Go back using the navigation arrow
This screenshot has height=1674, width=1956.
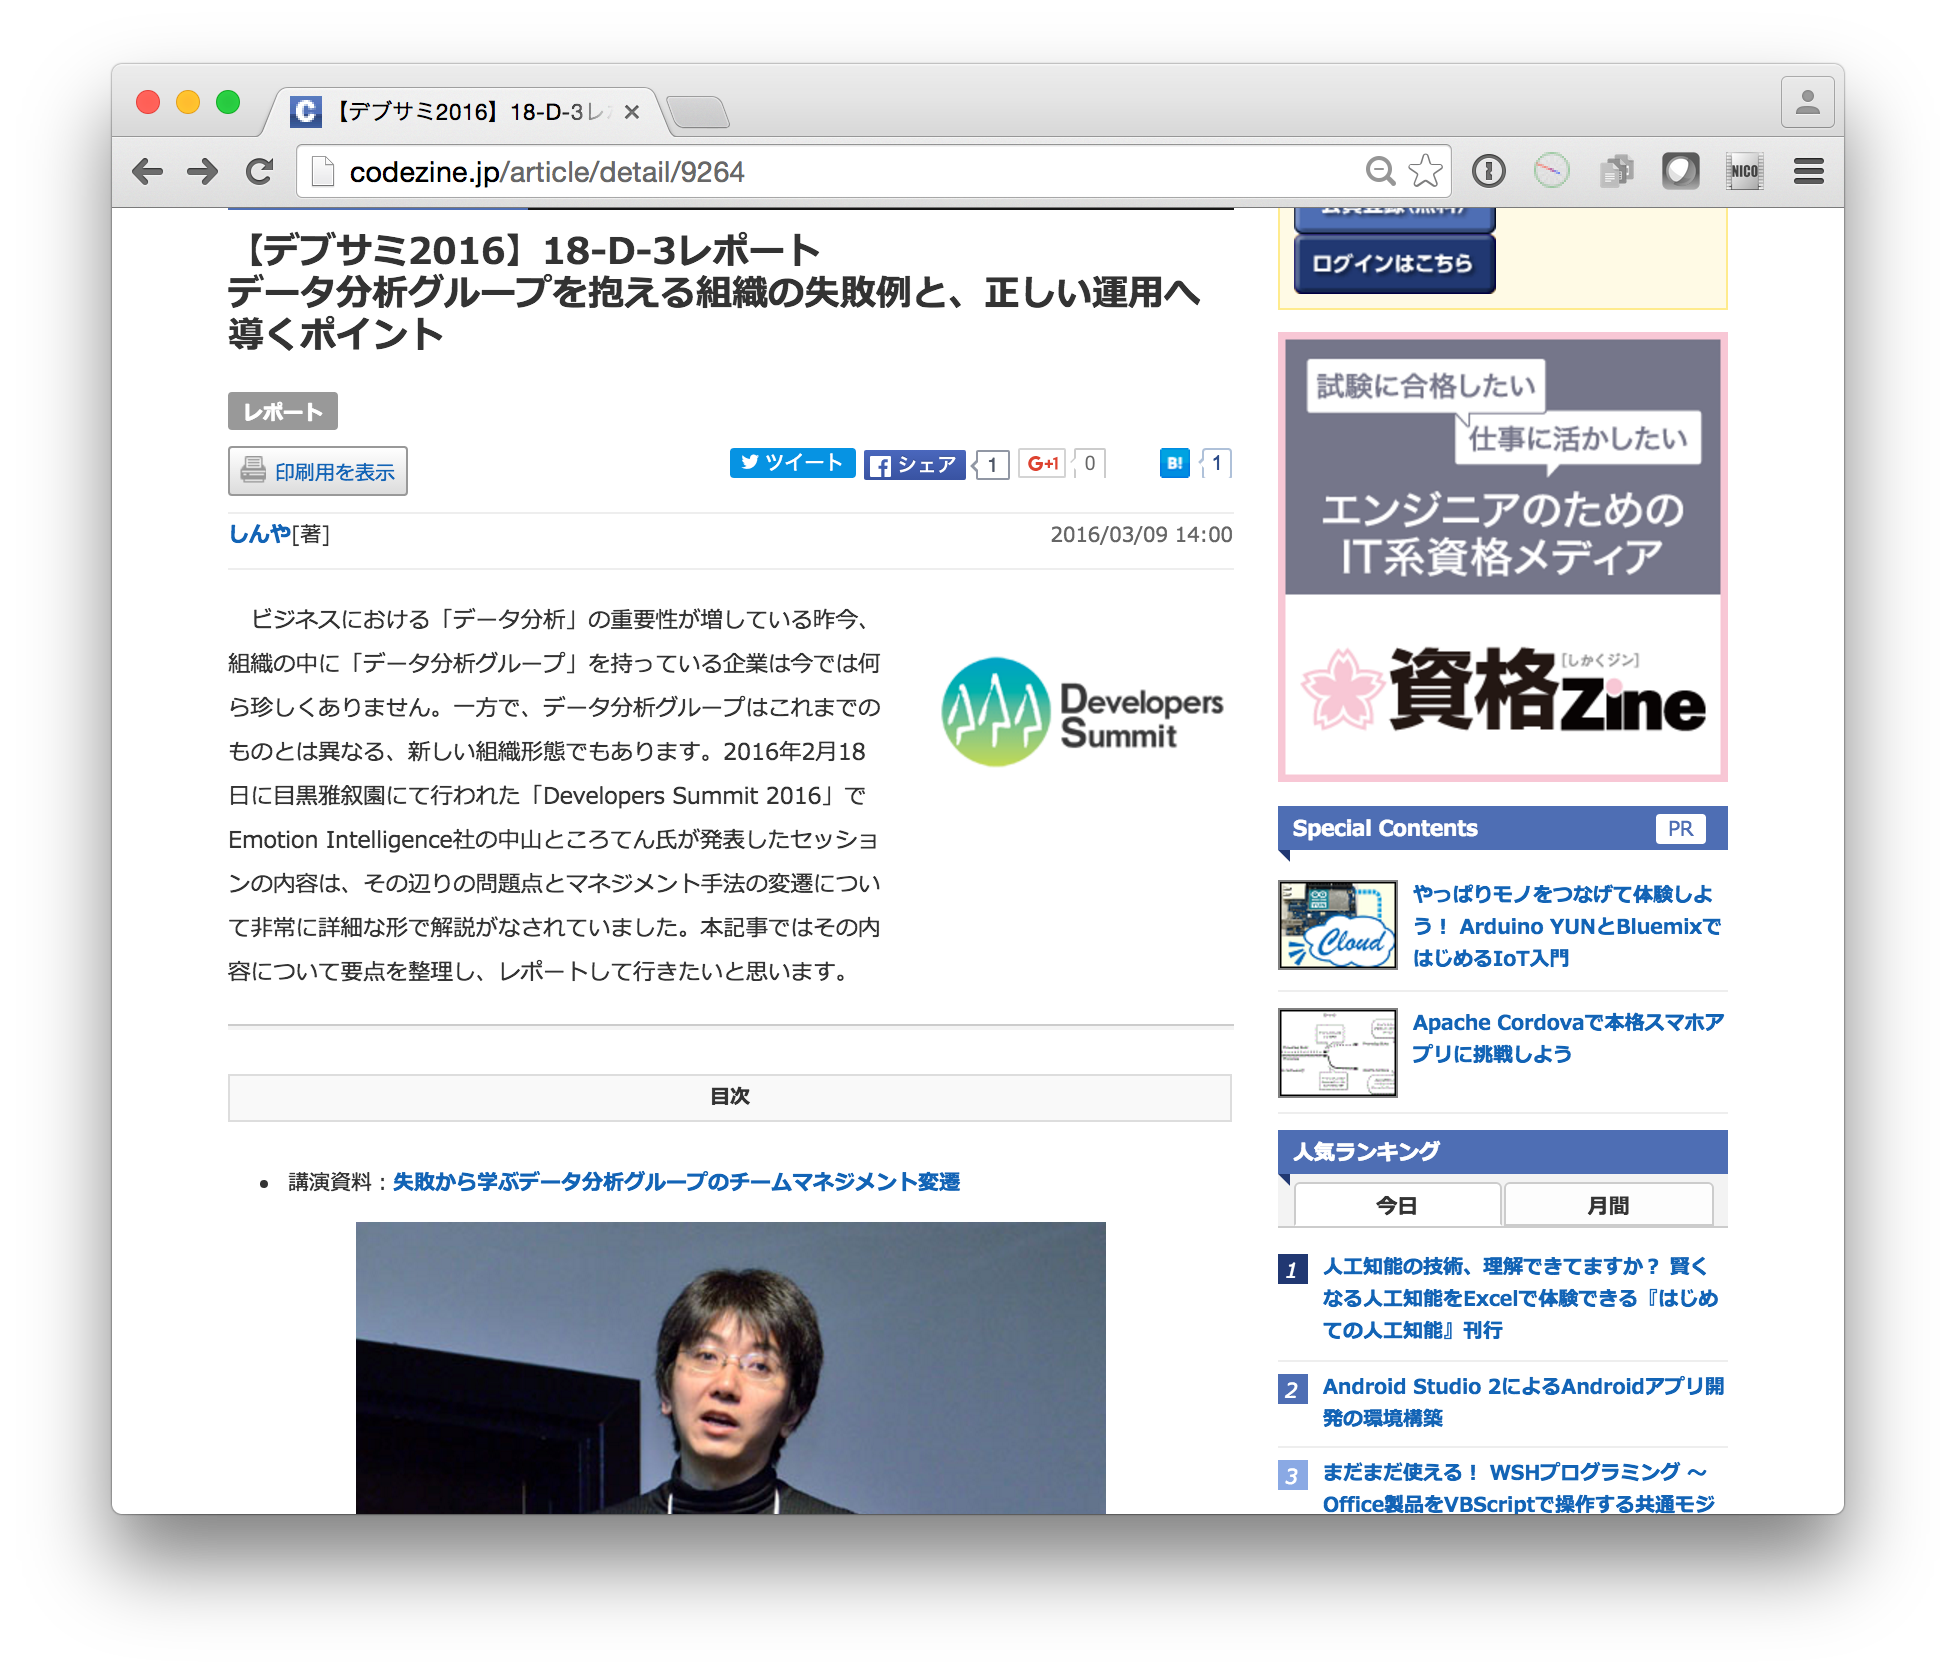[148, 171]
